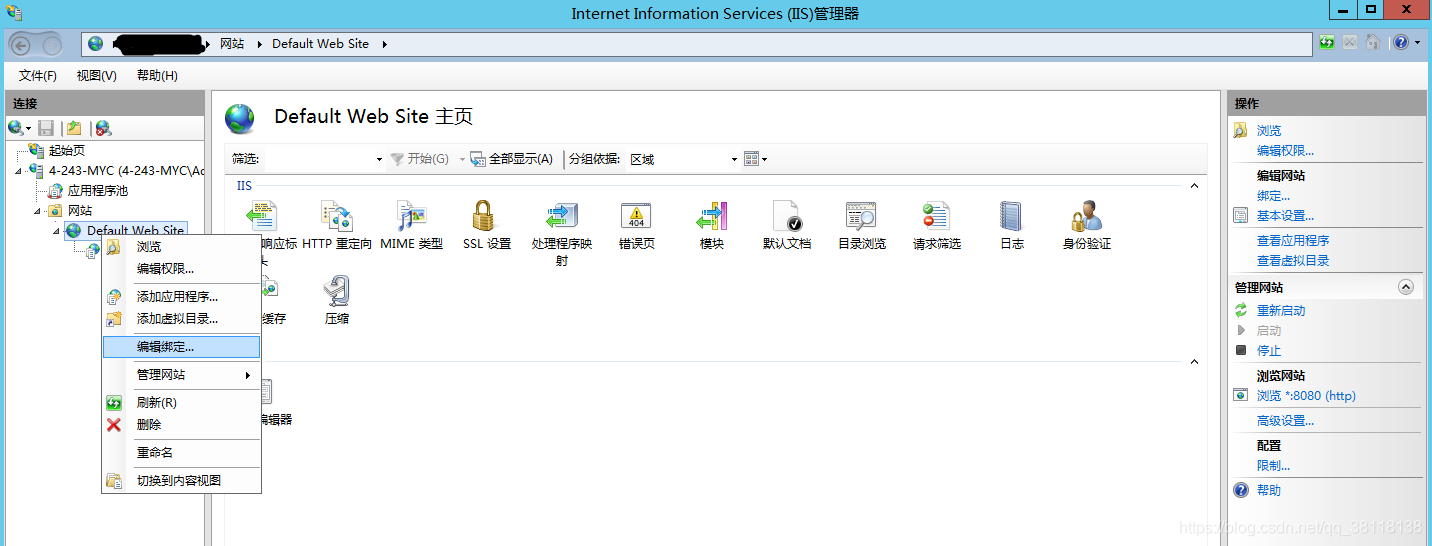Choose 切换到内容视图 in the context menu
Screen dimensions: 1432x546
pyautogui.click(x=181, y=481)
